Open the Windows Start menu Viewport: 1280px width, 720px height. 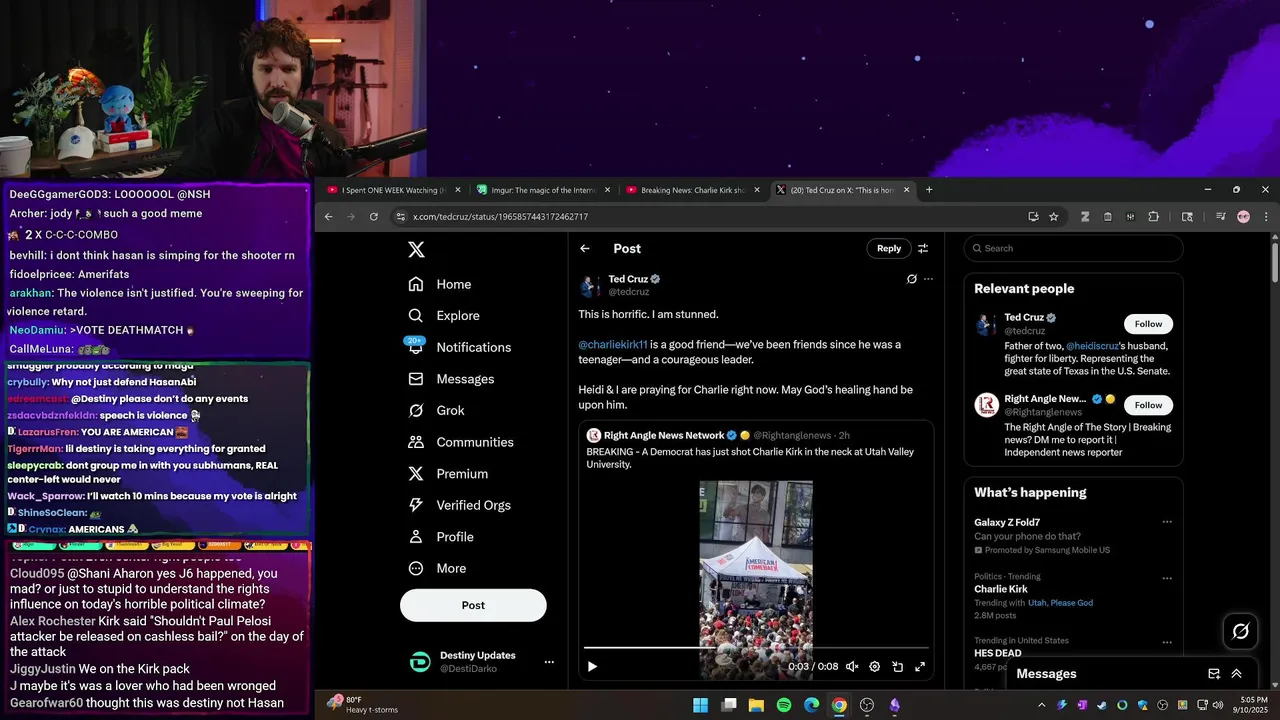701,705
